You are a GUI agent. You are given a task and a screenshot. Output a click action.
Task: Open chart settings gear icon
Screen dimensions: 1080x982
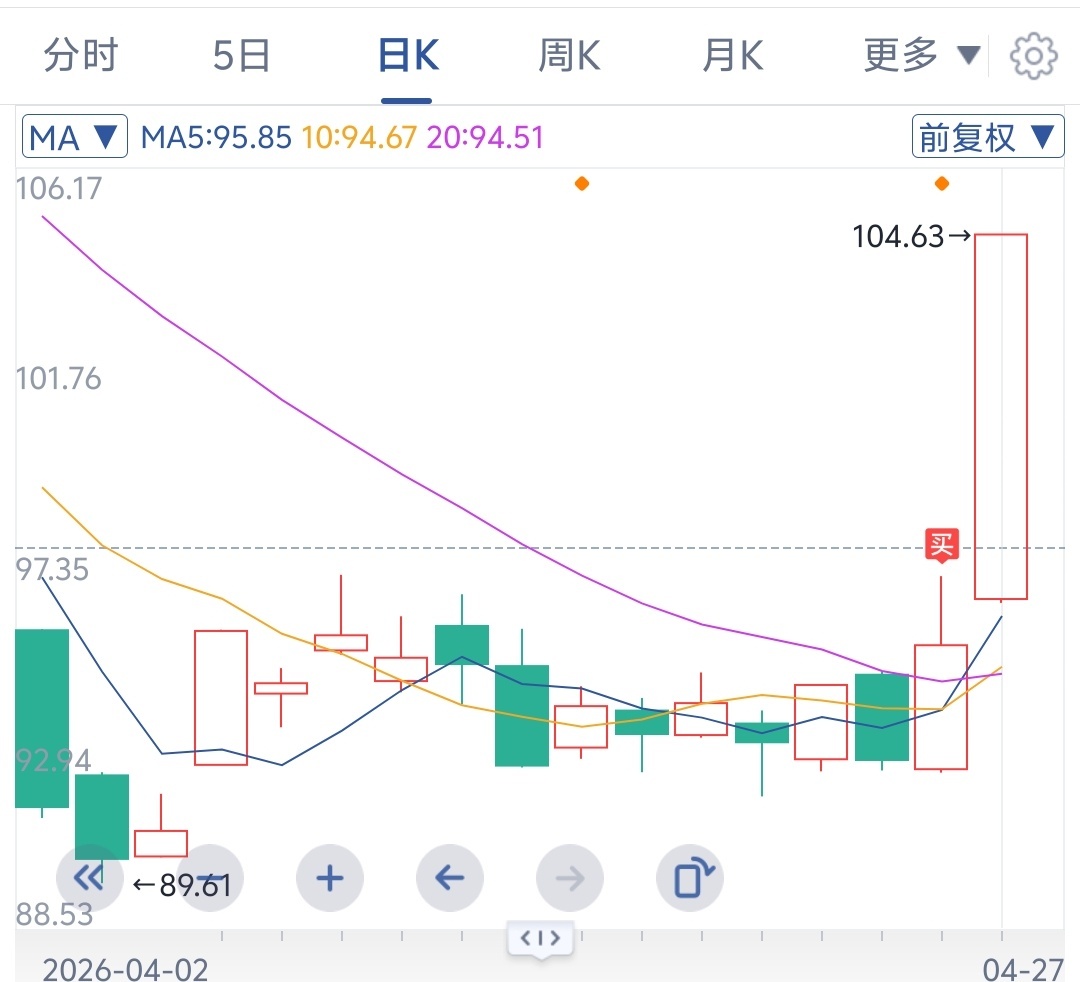click(1033, 56)
